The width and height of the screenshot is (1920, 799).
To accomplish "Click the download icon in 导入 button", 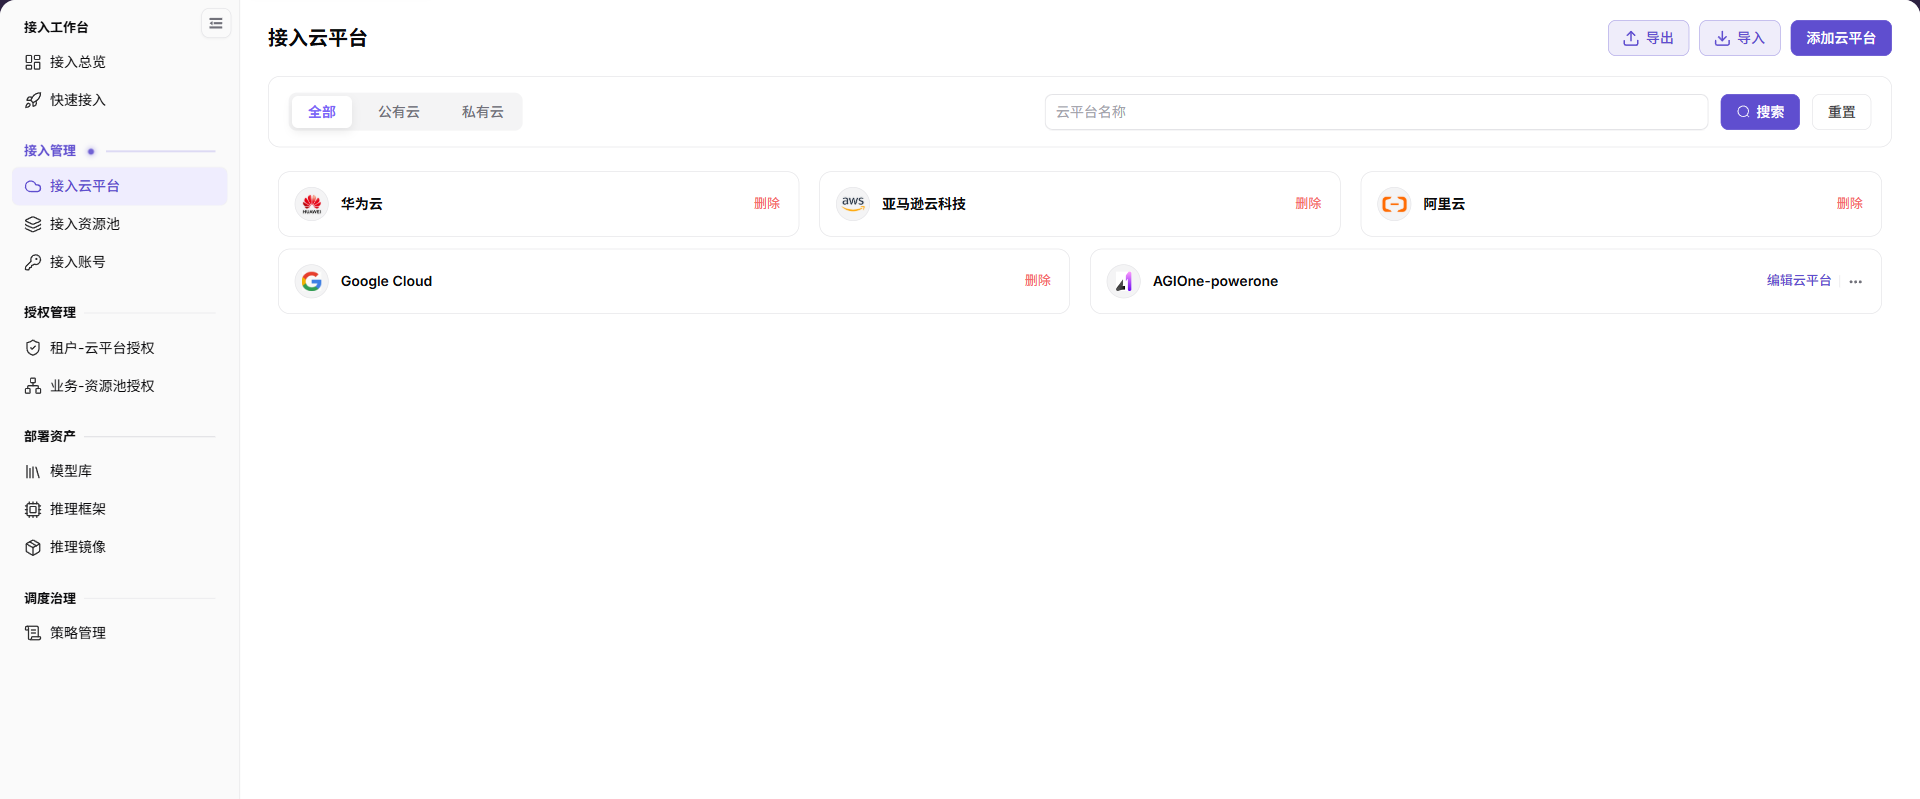I will 1722,38.
